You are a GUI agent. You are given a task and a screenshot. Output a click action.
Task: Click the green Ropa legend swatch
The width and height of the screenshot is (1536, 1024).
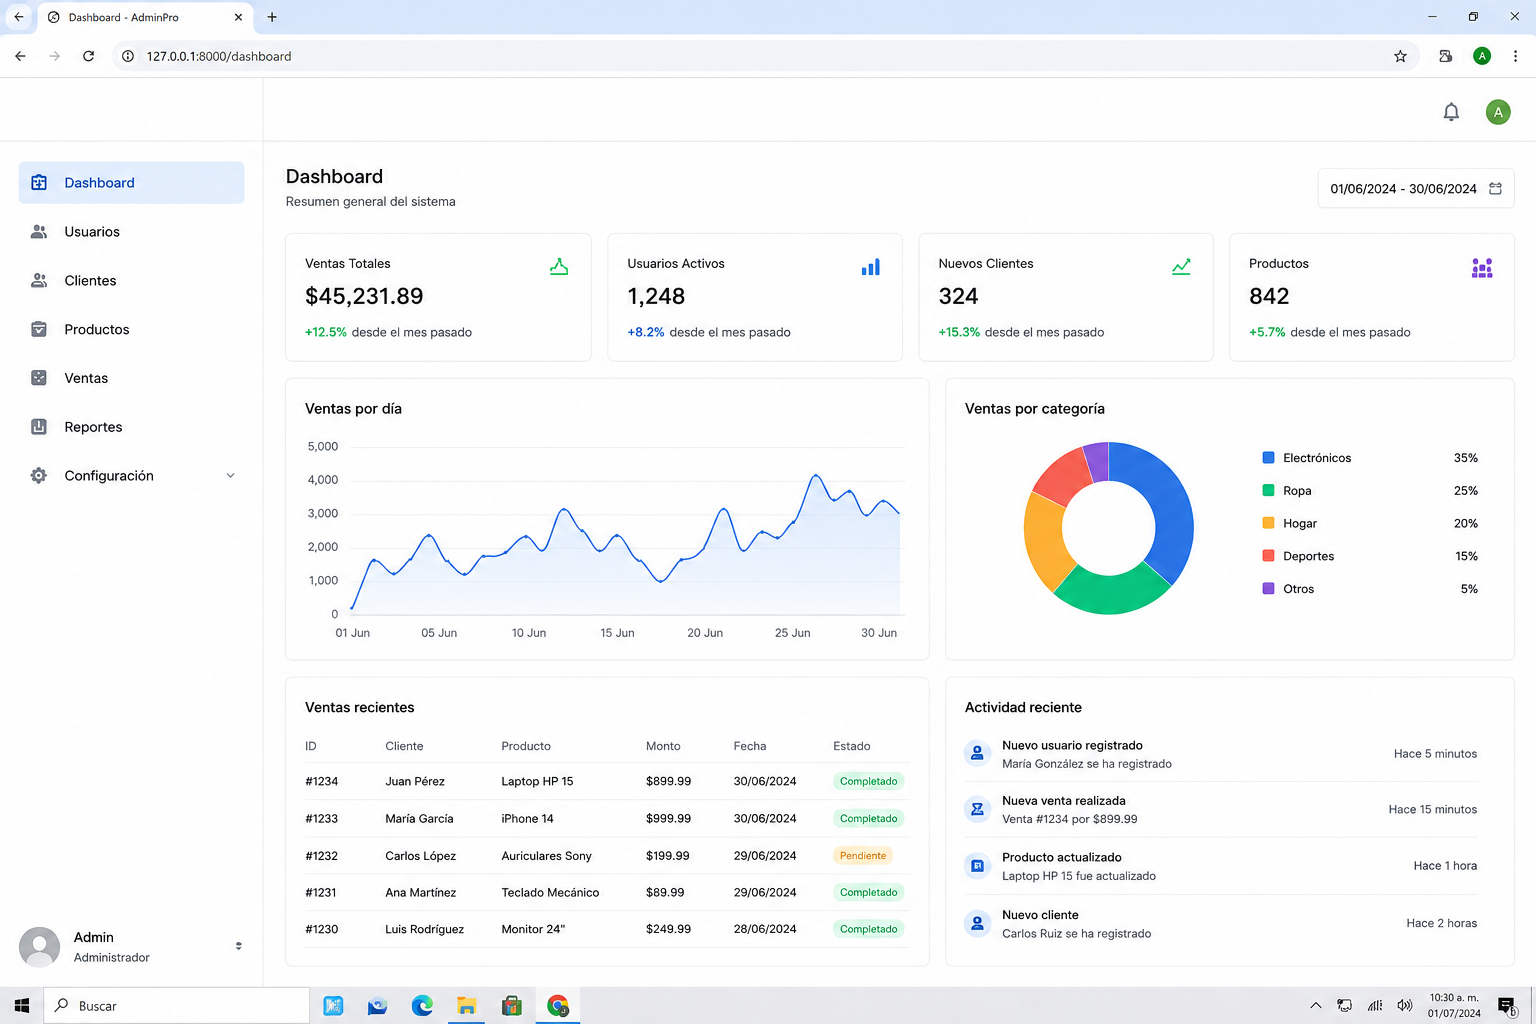(x=1268, y=491)
